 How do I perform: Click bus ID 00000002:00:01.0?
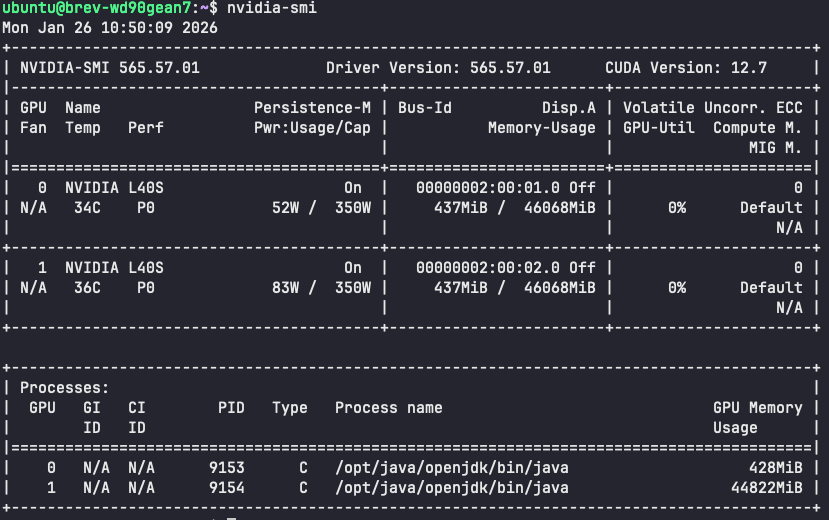[488, 188]
